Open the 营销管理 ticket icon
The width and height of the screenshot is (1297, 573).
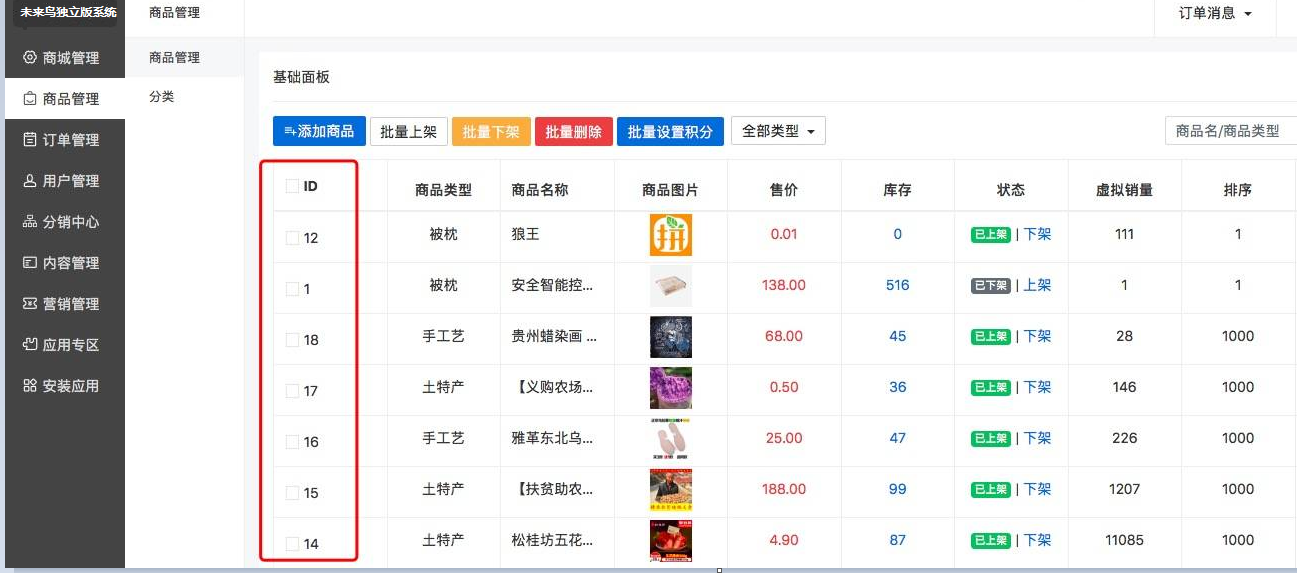(x=30, y=304)
